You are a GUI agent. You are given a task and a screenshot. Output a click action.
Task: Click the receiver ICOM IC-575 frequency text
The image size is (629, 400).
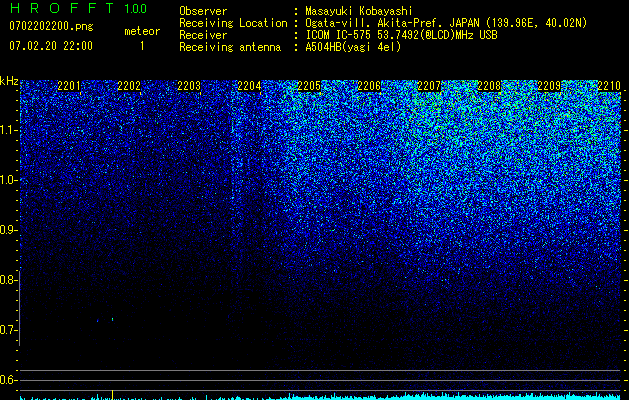pos(401,35)
